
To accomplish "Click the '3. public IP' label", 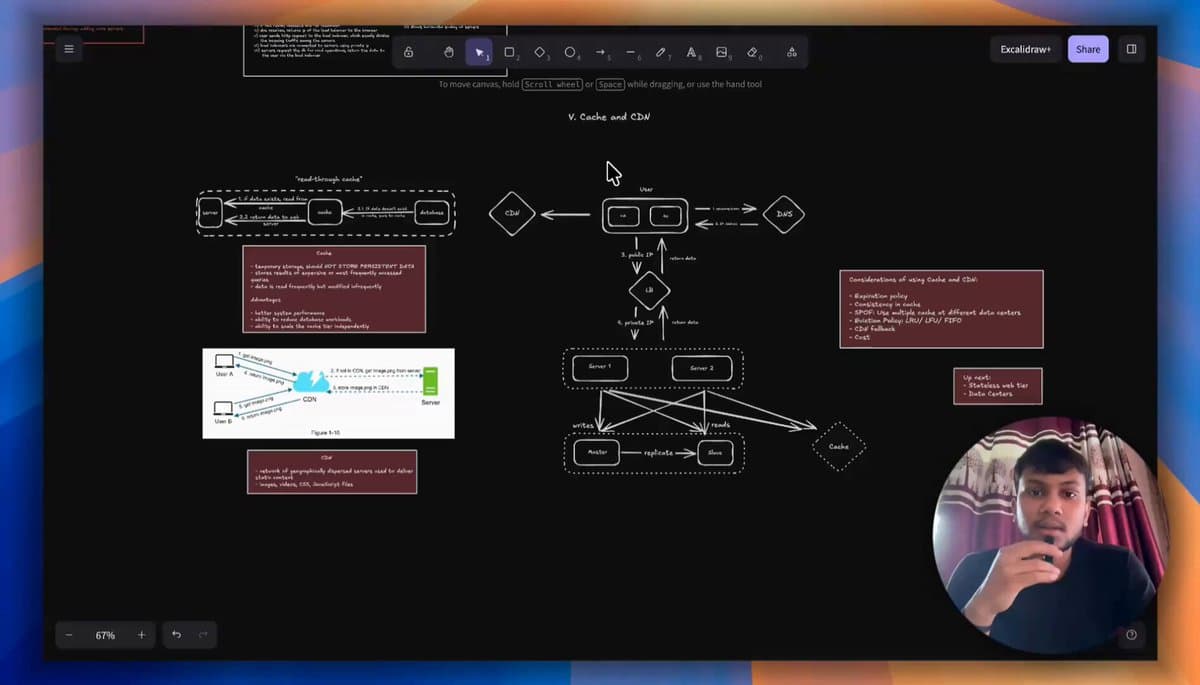I will click(x=636, y=255).
